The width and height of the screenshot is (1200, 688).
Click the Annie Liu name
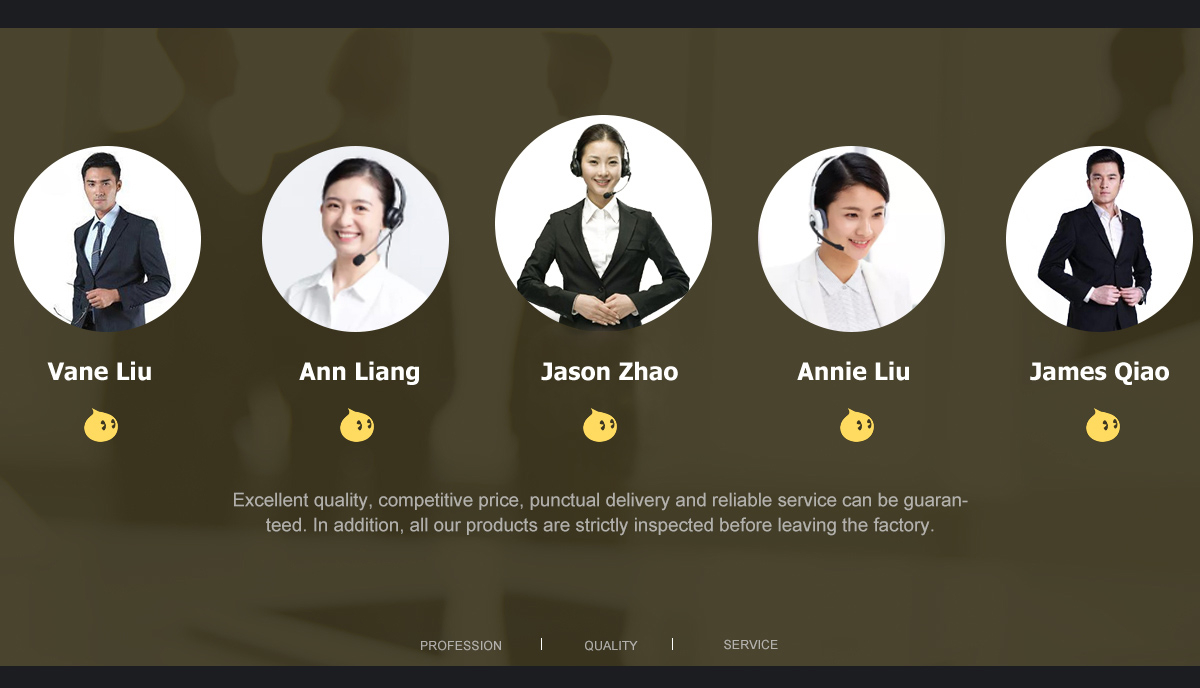pos(854,372)
